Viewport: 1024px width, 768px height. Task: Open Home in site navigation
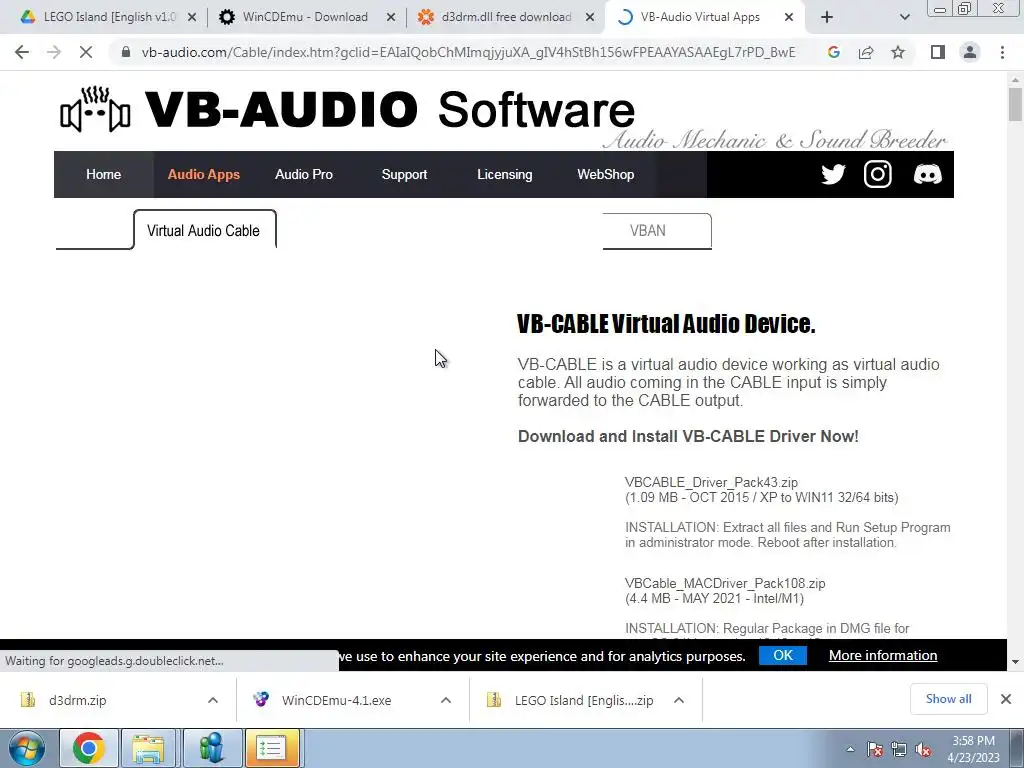click(103, 174)
